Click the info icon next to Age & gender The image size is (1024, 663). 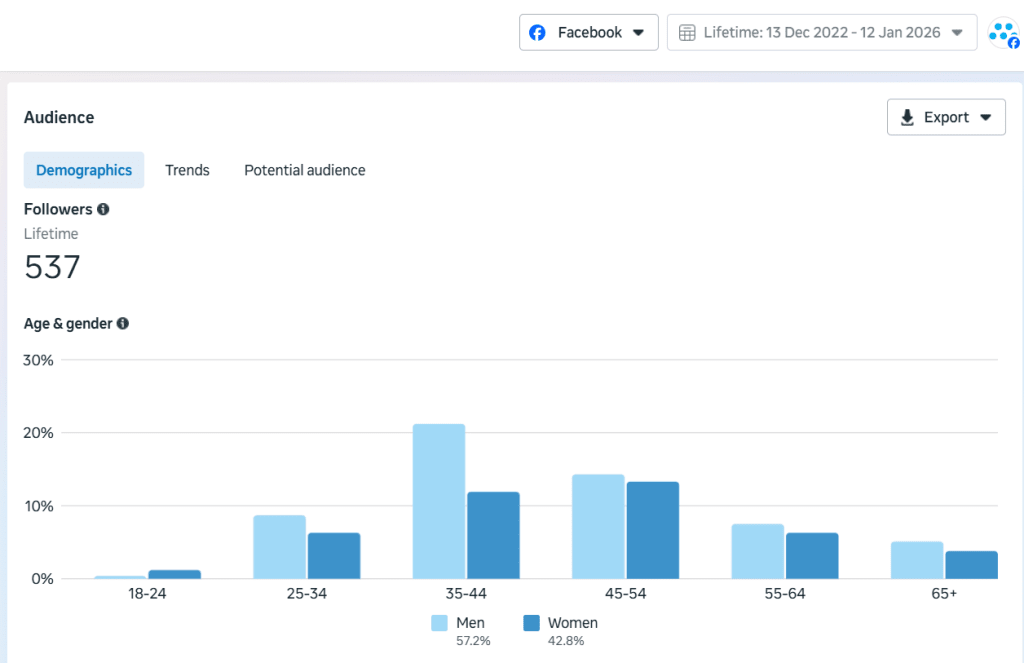pyautogui.click(x=123, y=324)
